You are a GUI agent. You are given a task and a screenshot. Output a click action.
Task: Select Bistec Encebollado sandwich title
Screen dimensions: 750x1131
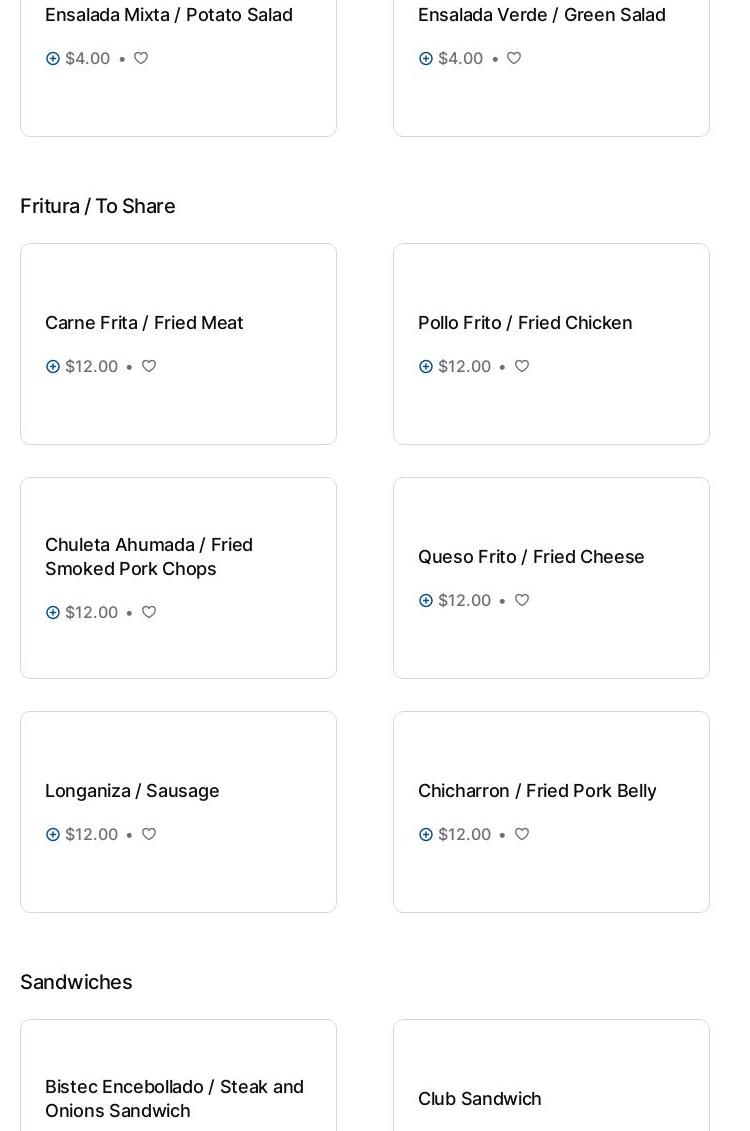(174, 1099)
